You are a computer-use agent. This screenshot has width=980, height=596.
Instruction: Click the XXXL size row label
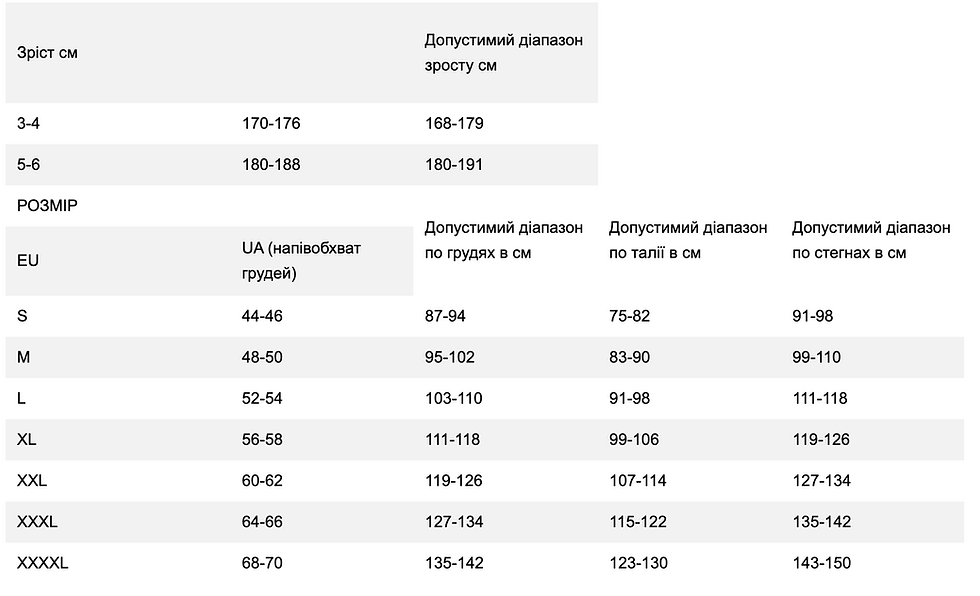(37, 521)
